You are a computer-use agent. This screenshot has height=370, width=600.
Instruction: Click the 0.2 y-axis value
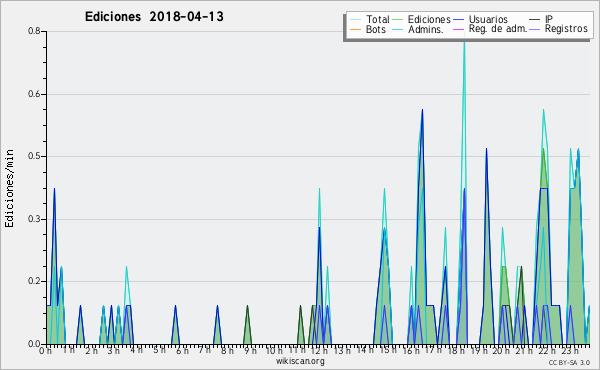point(34,281)
